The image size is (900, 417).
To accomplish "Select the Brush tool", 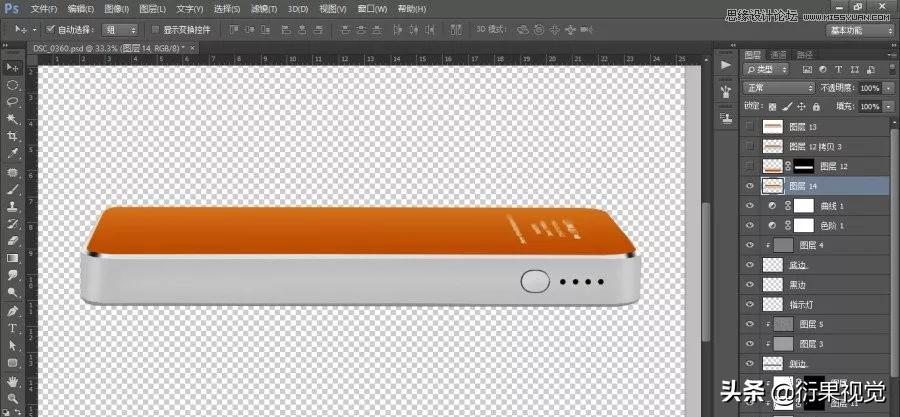I will click(x=13, y=190).
